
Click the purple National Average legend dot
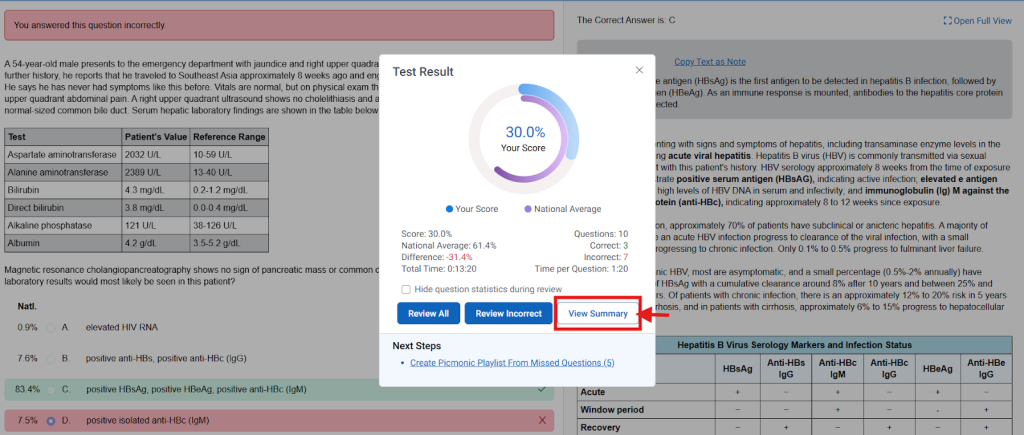[528, 209]
